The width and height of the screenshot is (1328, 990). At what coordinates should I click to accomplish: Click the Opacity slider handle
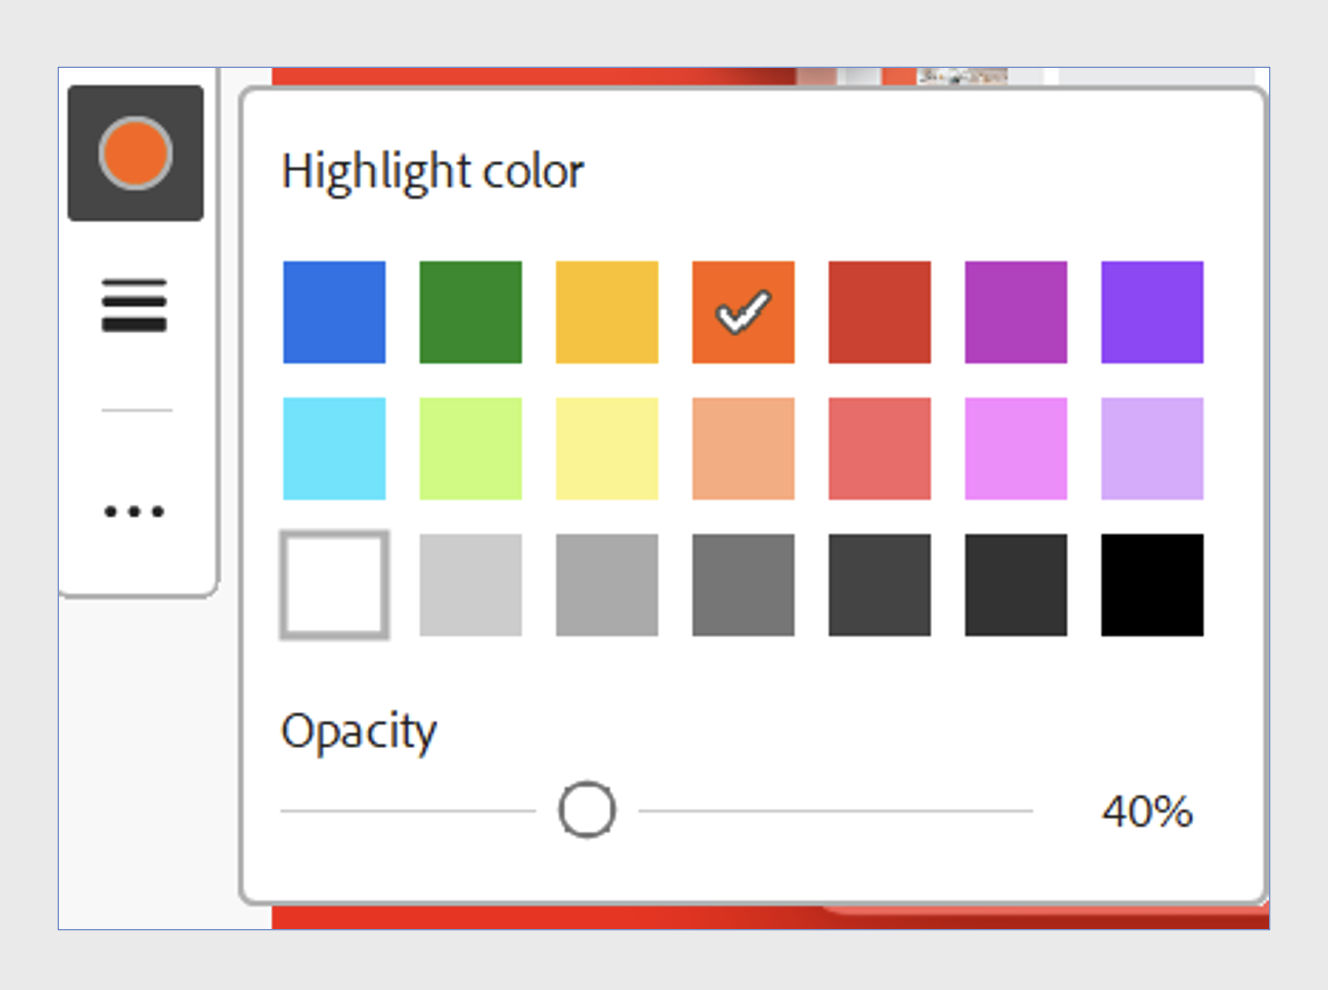coord(587,810)
